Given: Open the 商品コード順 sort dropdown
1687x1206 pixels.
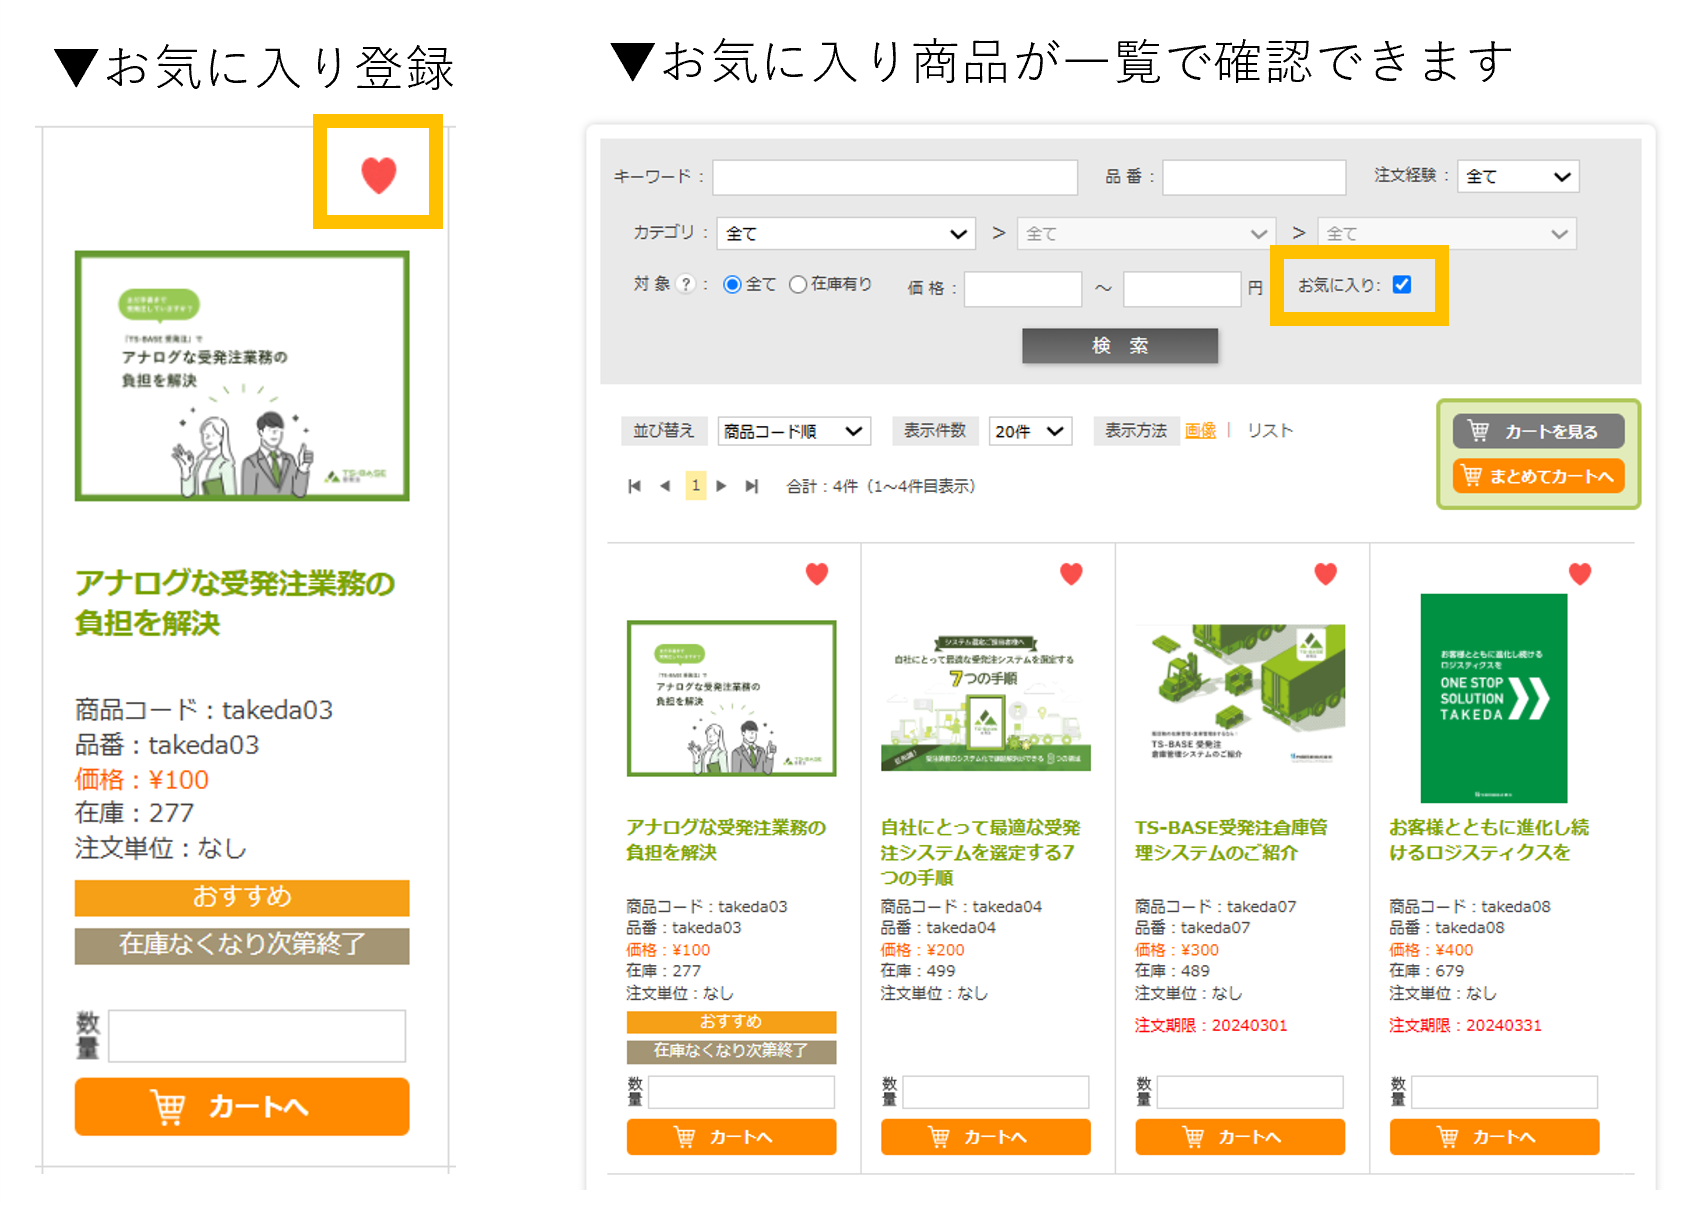Looking at the screenshot, I should (794, 431).
